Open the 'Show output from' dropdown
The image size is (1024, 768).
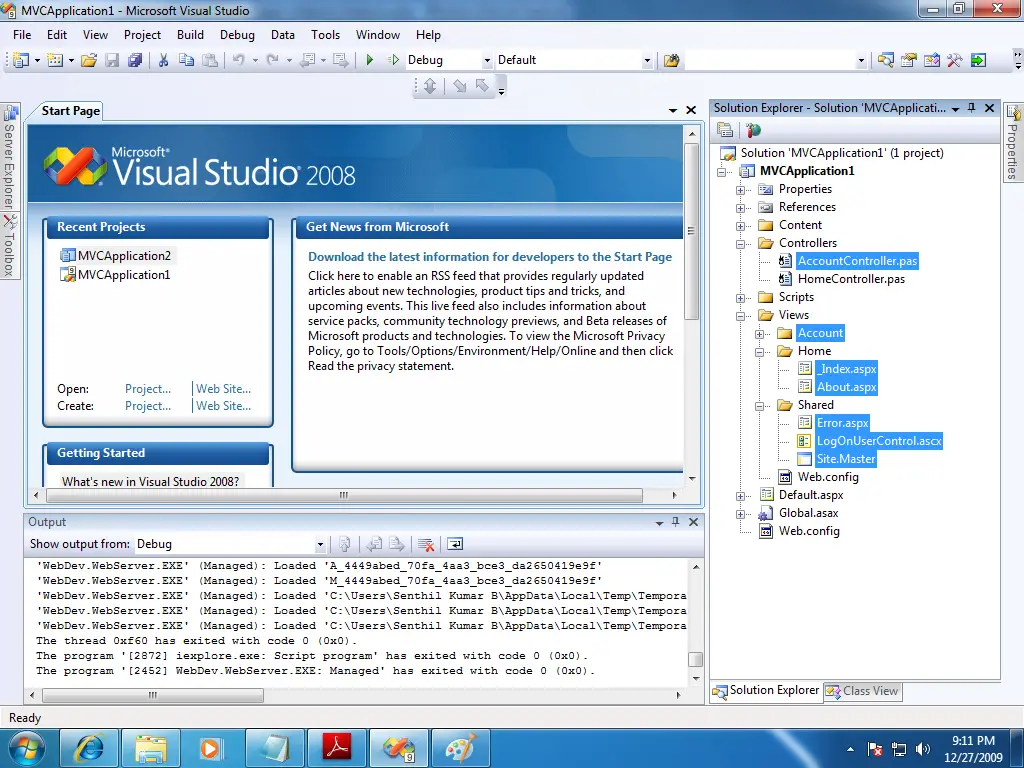pyautogui.click(x=320, y=544)
